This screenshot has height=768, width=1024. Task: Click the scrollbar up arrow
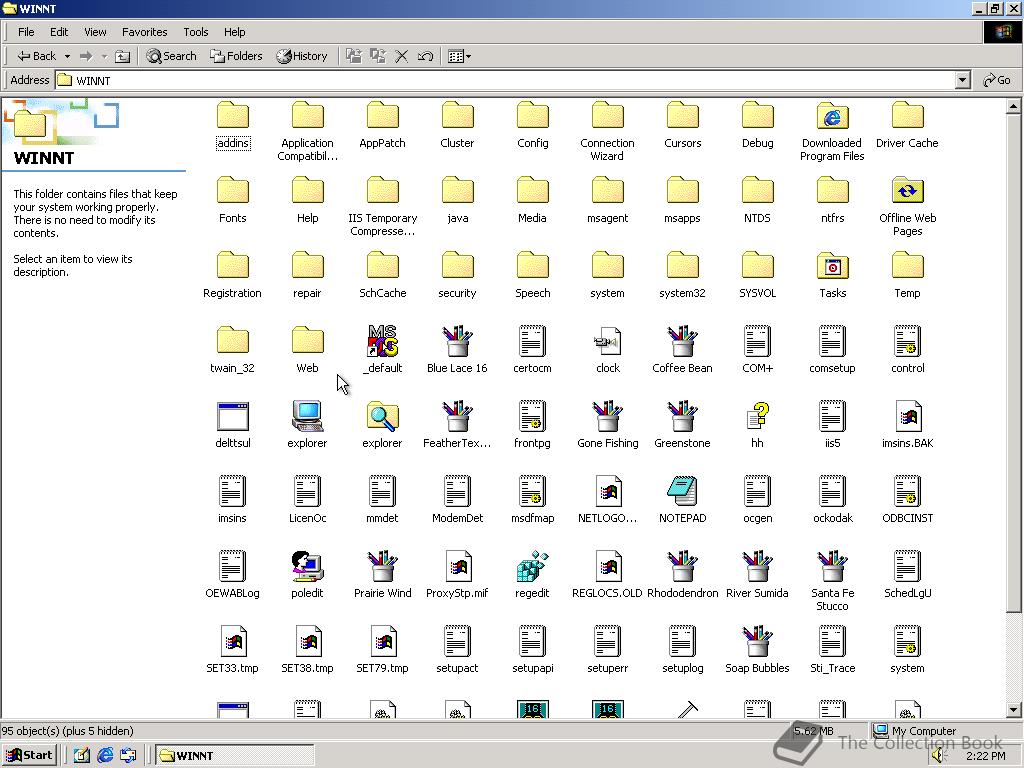coord(1013,106)
